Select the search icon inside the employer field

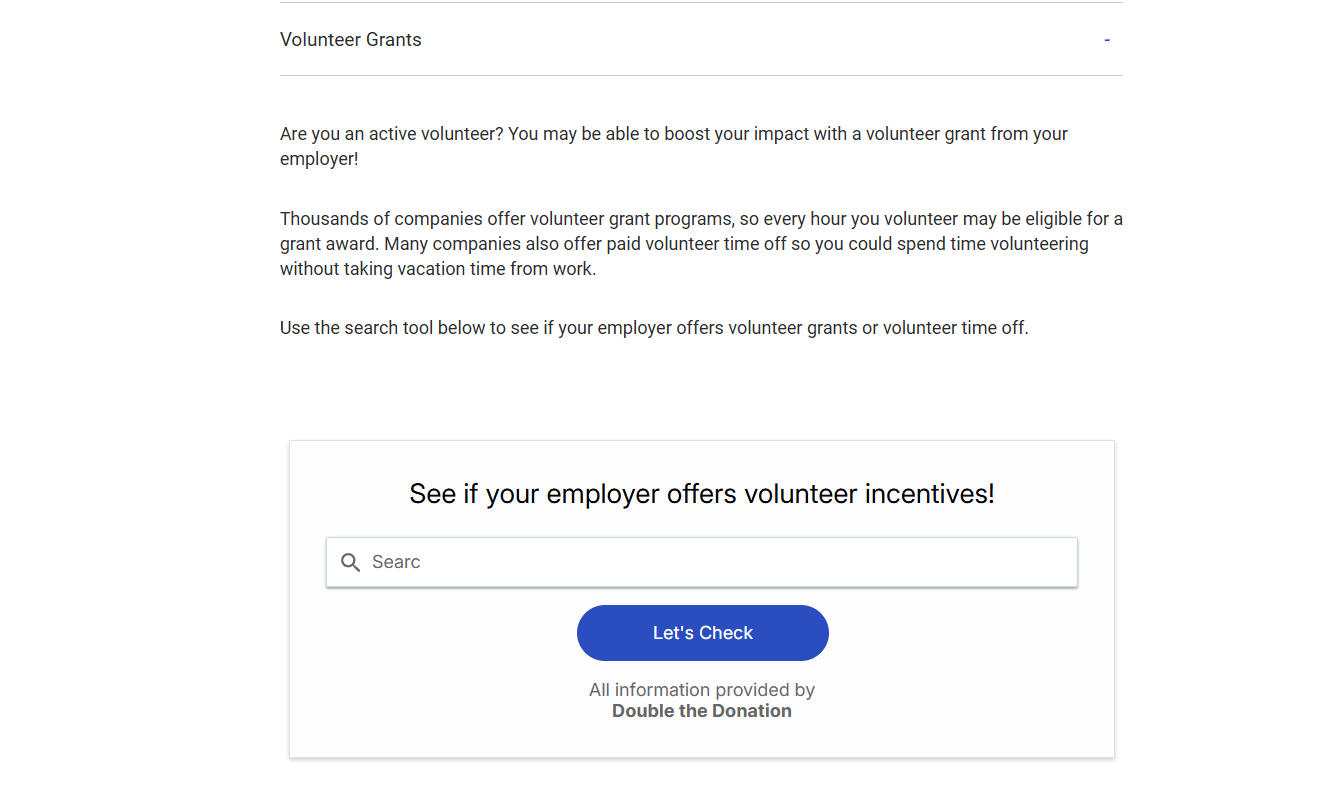click(x=350, y=562)
